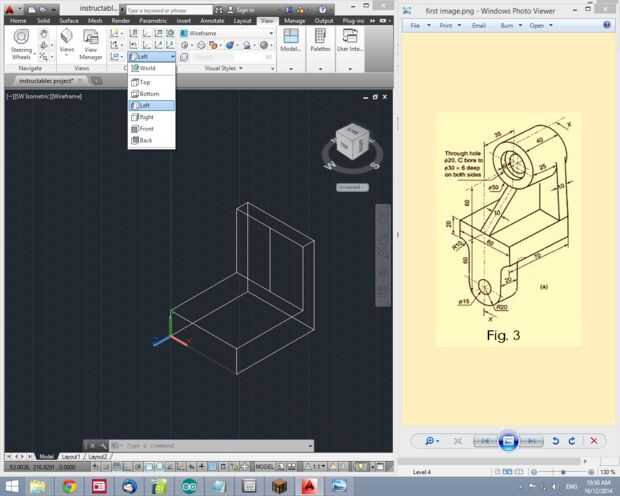
Task: Open the Model viewports panel button
Action: coord(291,40)
